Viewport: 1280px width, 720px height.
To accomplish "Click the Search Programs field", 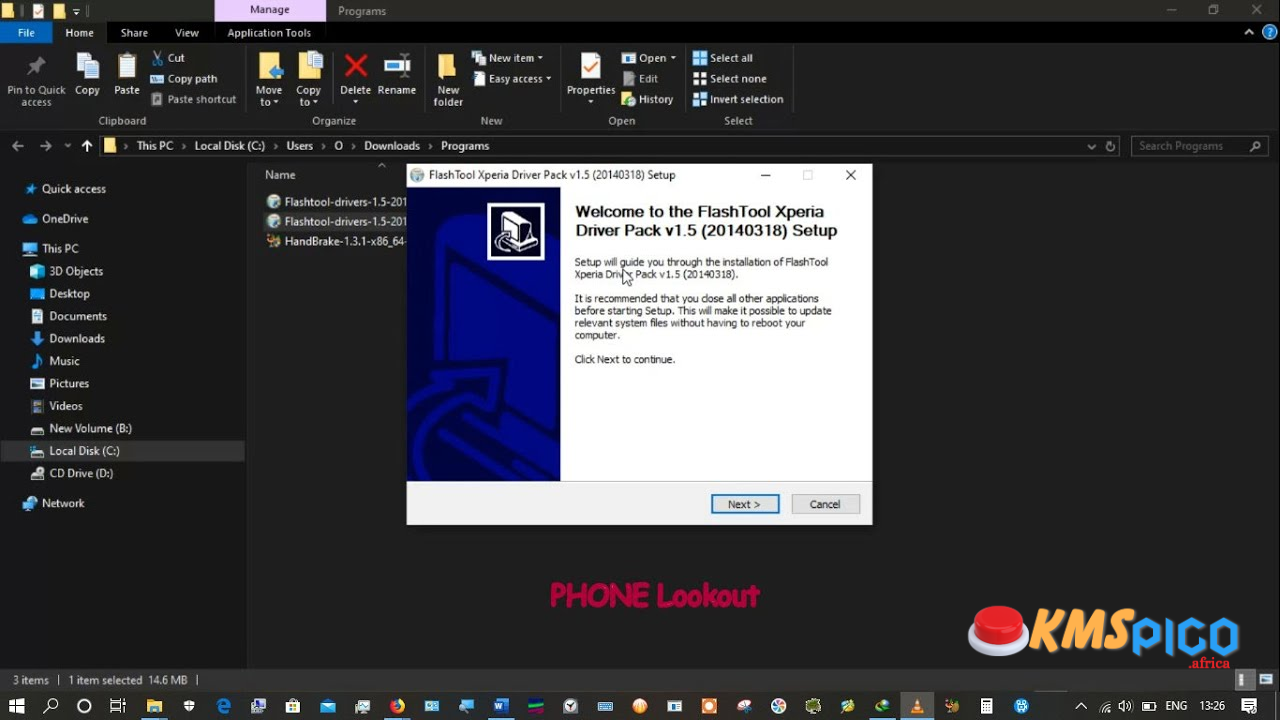I will click(1199, 146).
